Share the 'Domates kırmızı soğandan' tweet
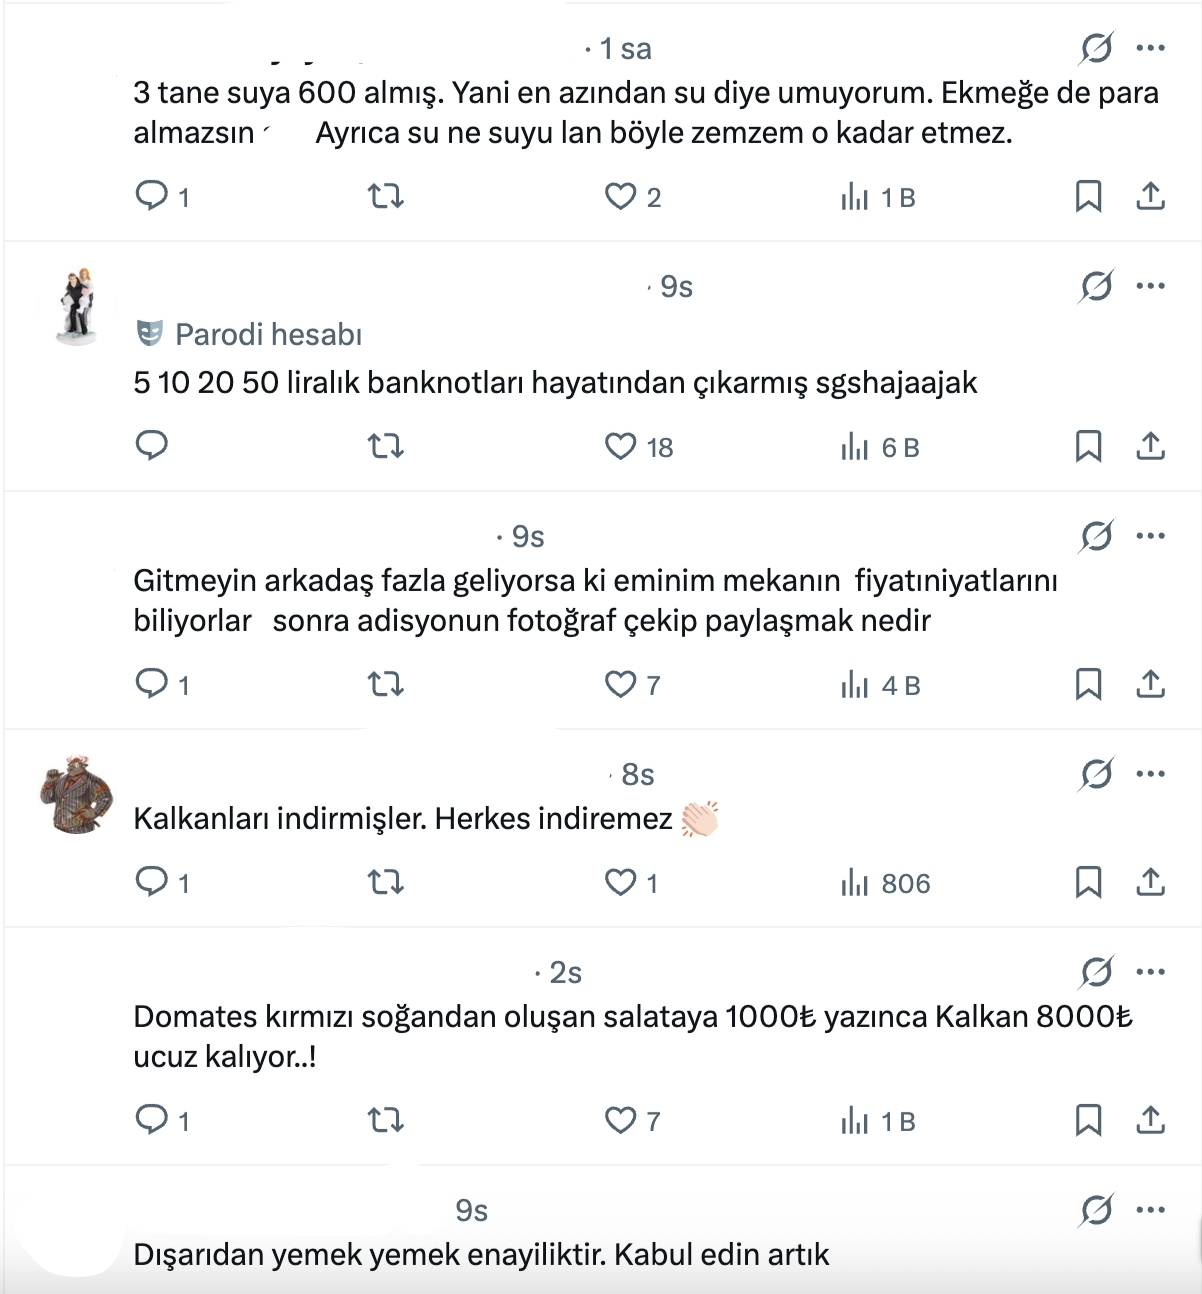The image size is (1202, 1294). point(1151,1120)
